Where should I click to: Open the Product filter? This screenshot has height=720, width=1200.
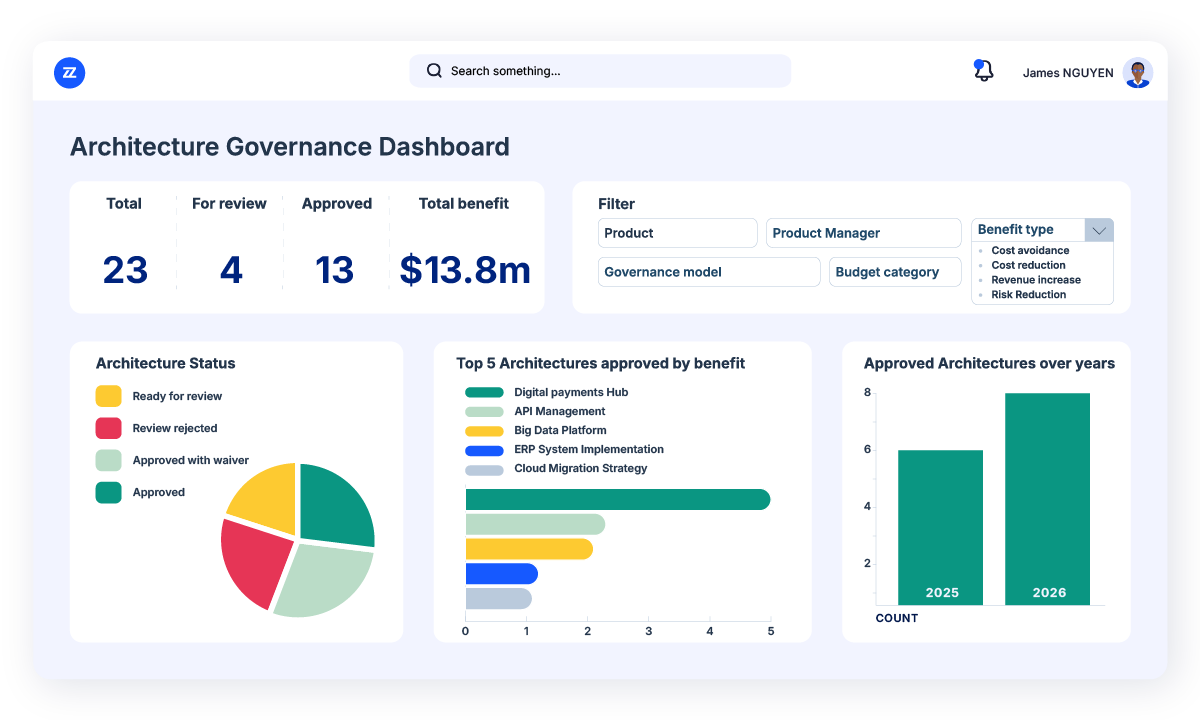pos(678,233)
